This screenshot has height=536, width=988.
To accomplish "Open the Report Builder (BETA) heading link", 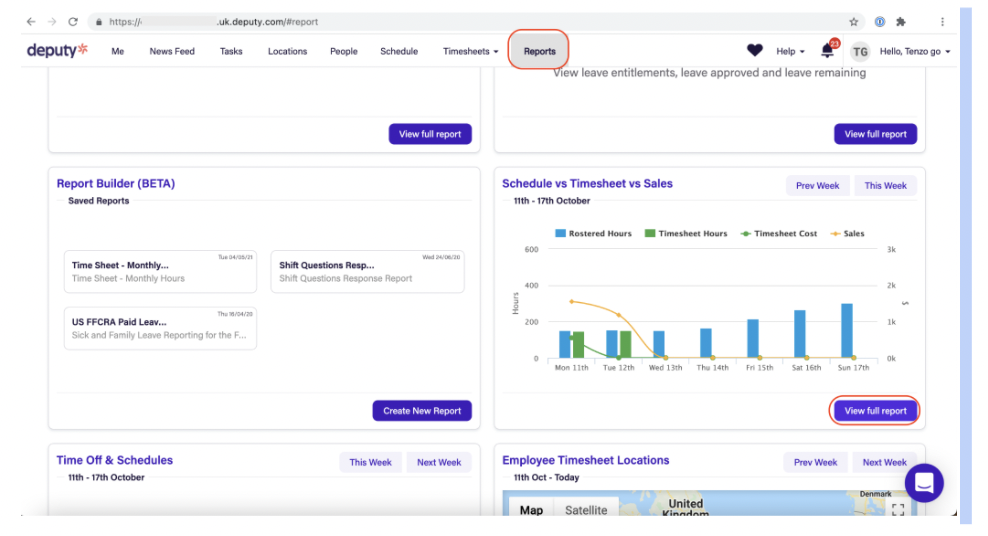I will coord(116,183).
